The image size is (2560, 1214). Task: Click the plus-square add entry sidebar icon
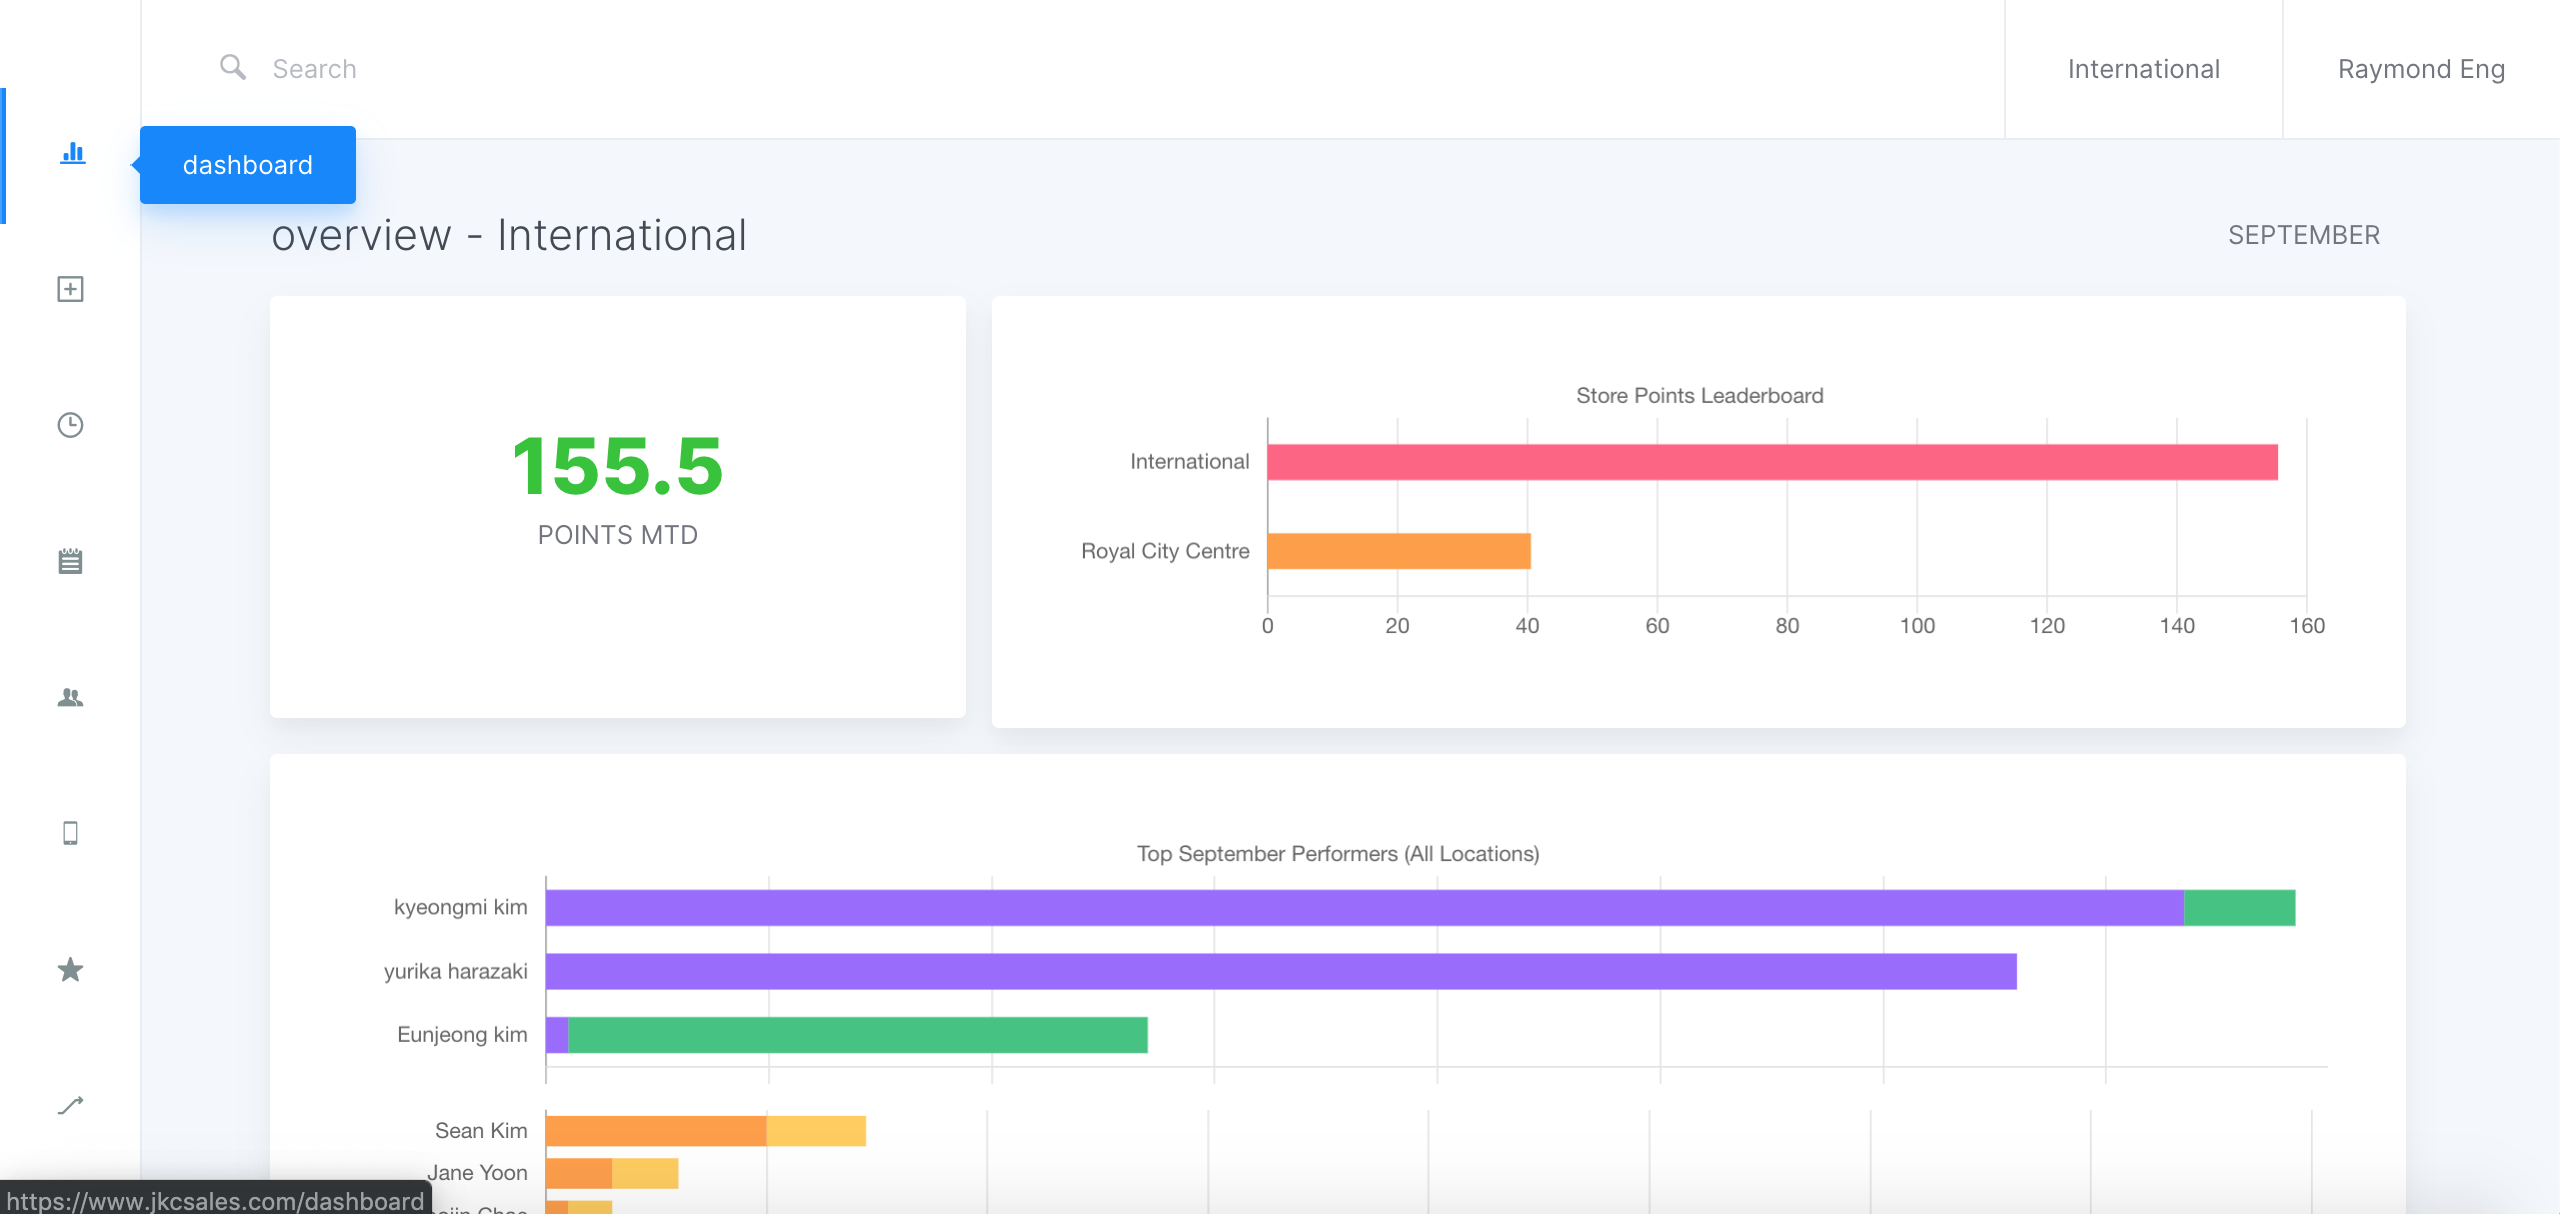(70, 289)
